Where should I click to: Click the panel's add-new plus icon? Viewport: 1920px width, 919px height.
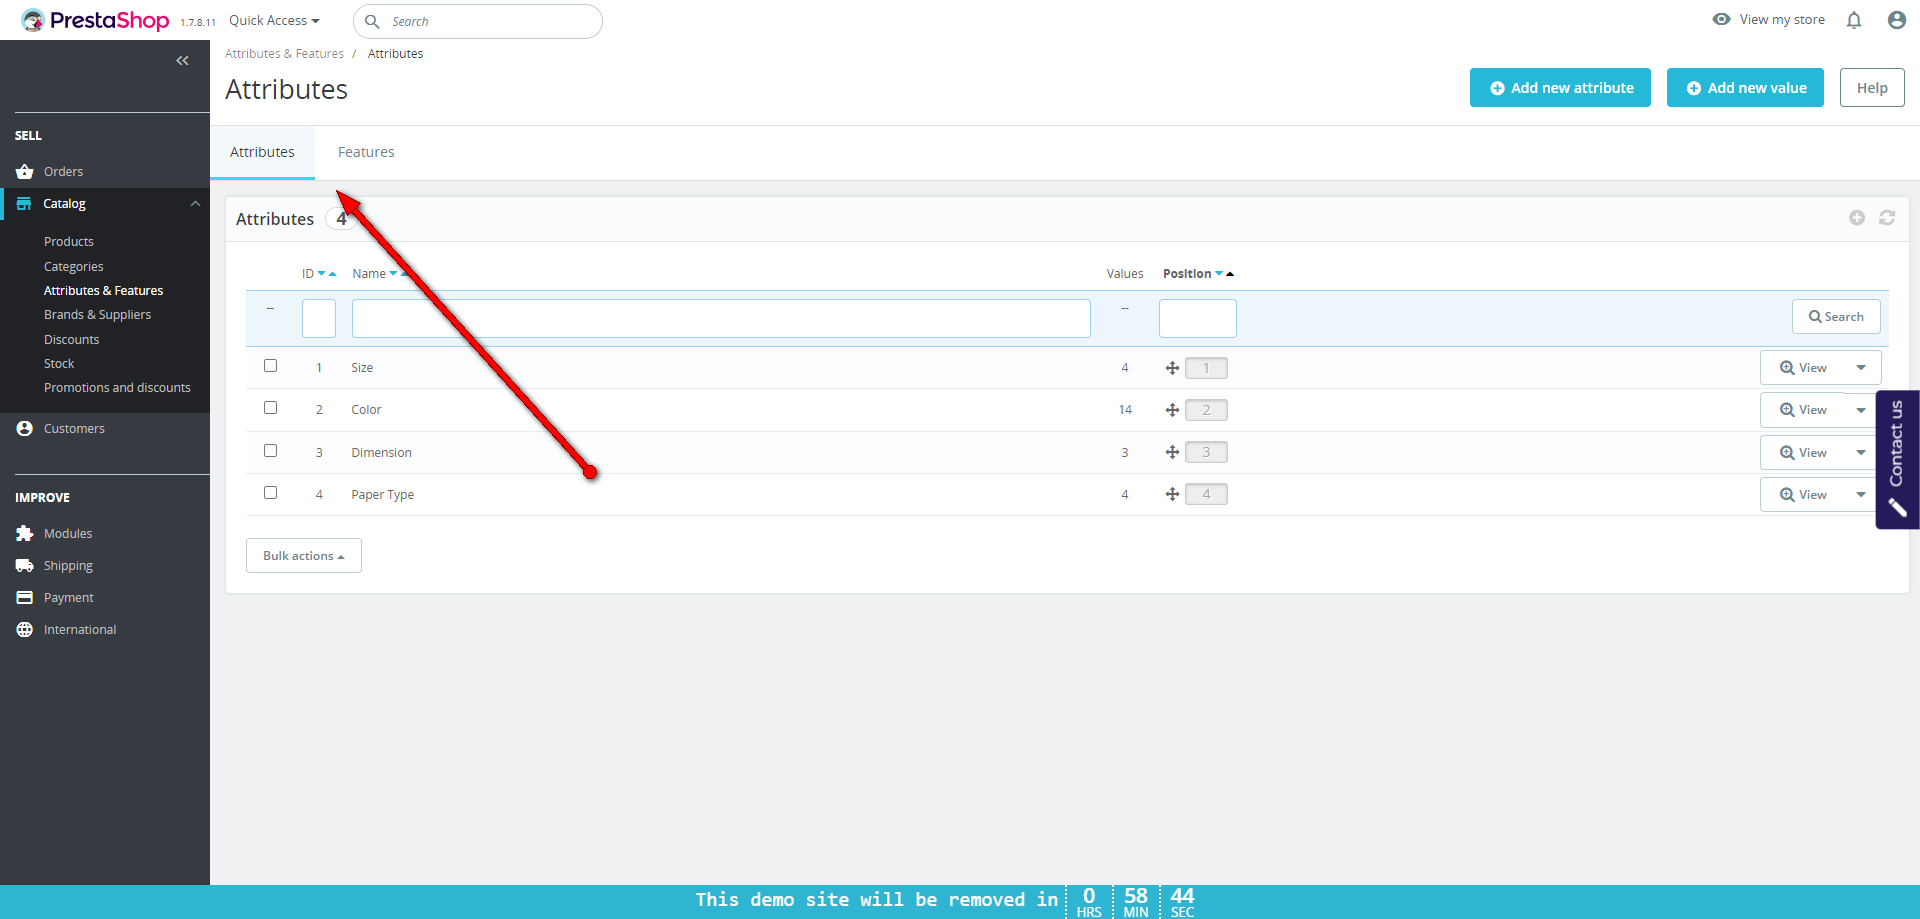pyautogui.click(x=1857, y=218)
